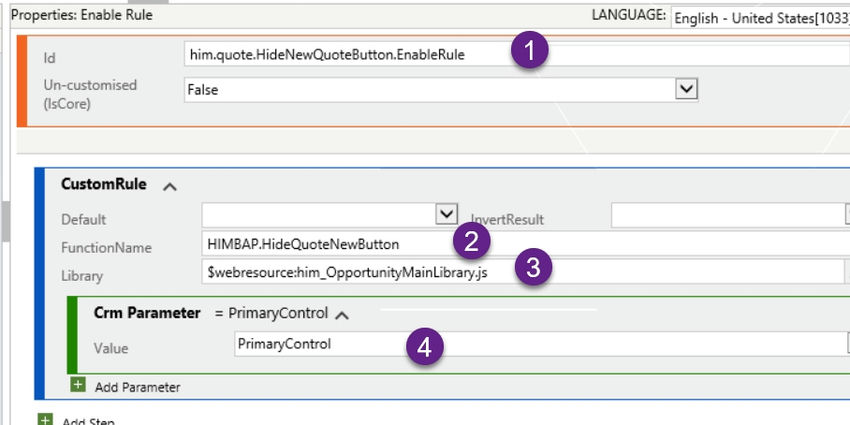850x425 pixels.
Task: Click the purple badge numbered 3
Action: pyautogui.click(x=533, y=268)
